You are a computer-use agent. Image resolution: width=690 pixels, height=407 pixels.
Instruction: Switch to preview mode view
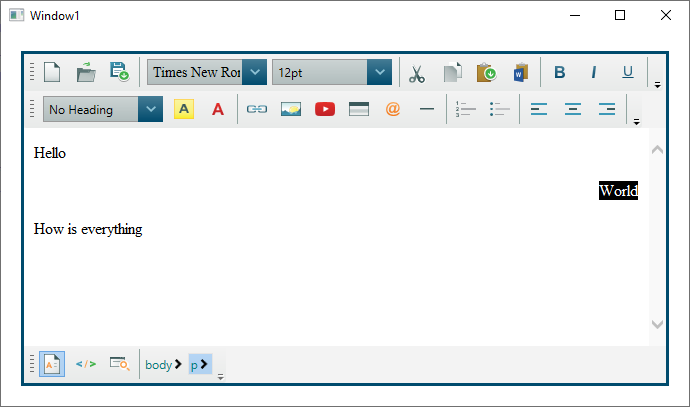[x=119, y=364]
